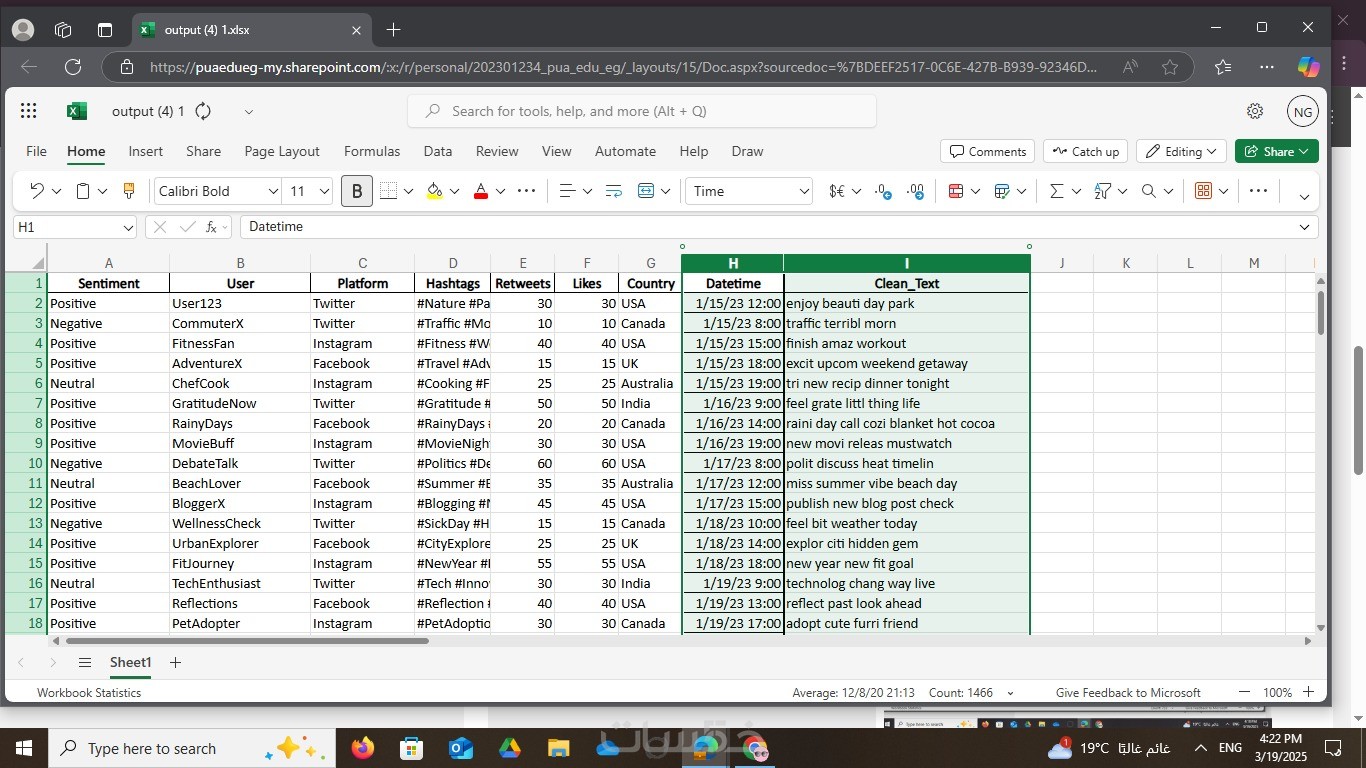Click the Excel logo icon
The image size is (1366, 768).
coord(77,111)
